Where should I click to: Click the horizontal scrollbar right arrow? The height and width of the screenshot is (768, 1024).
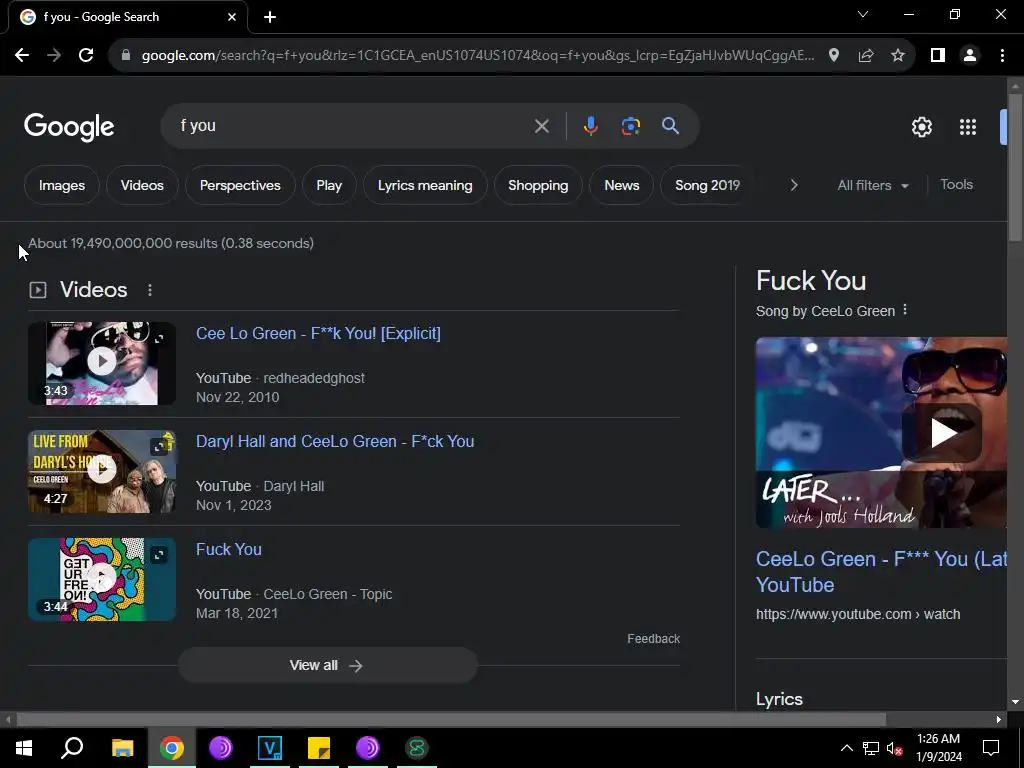(x=999, y=720)
